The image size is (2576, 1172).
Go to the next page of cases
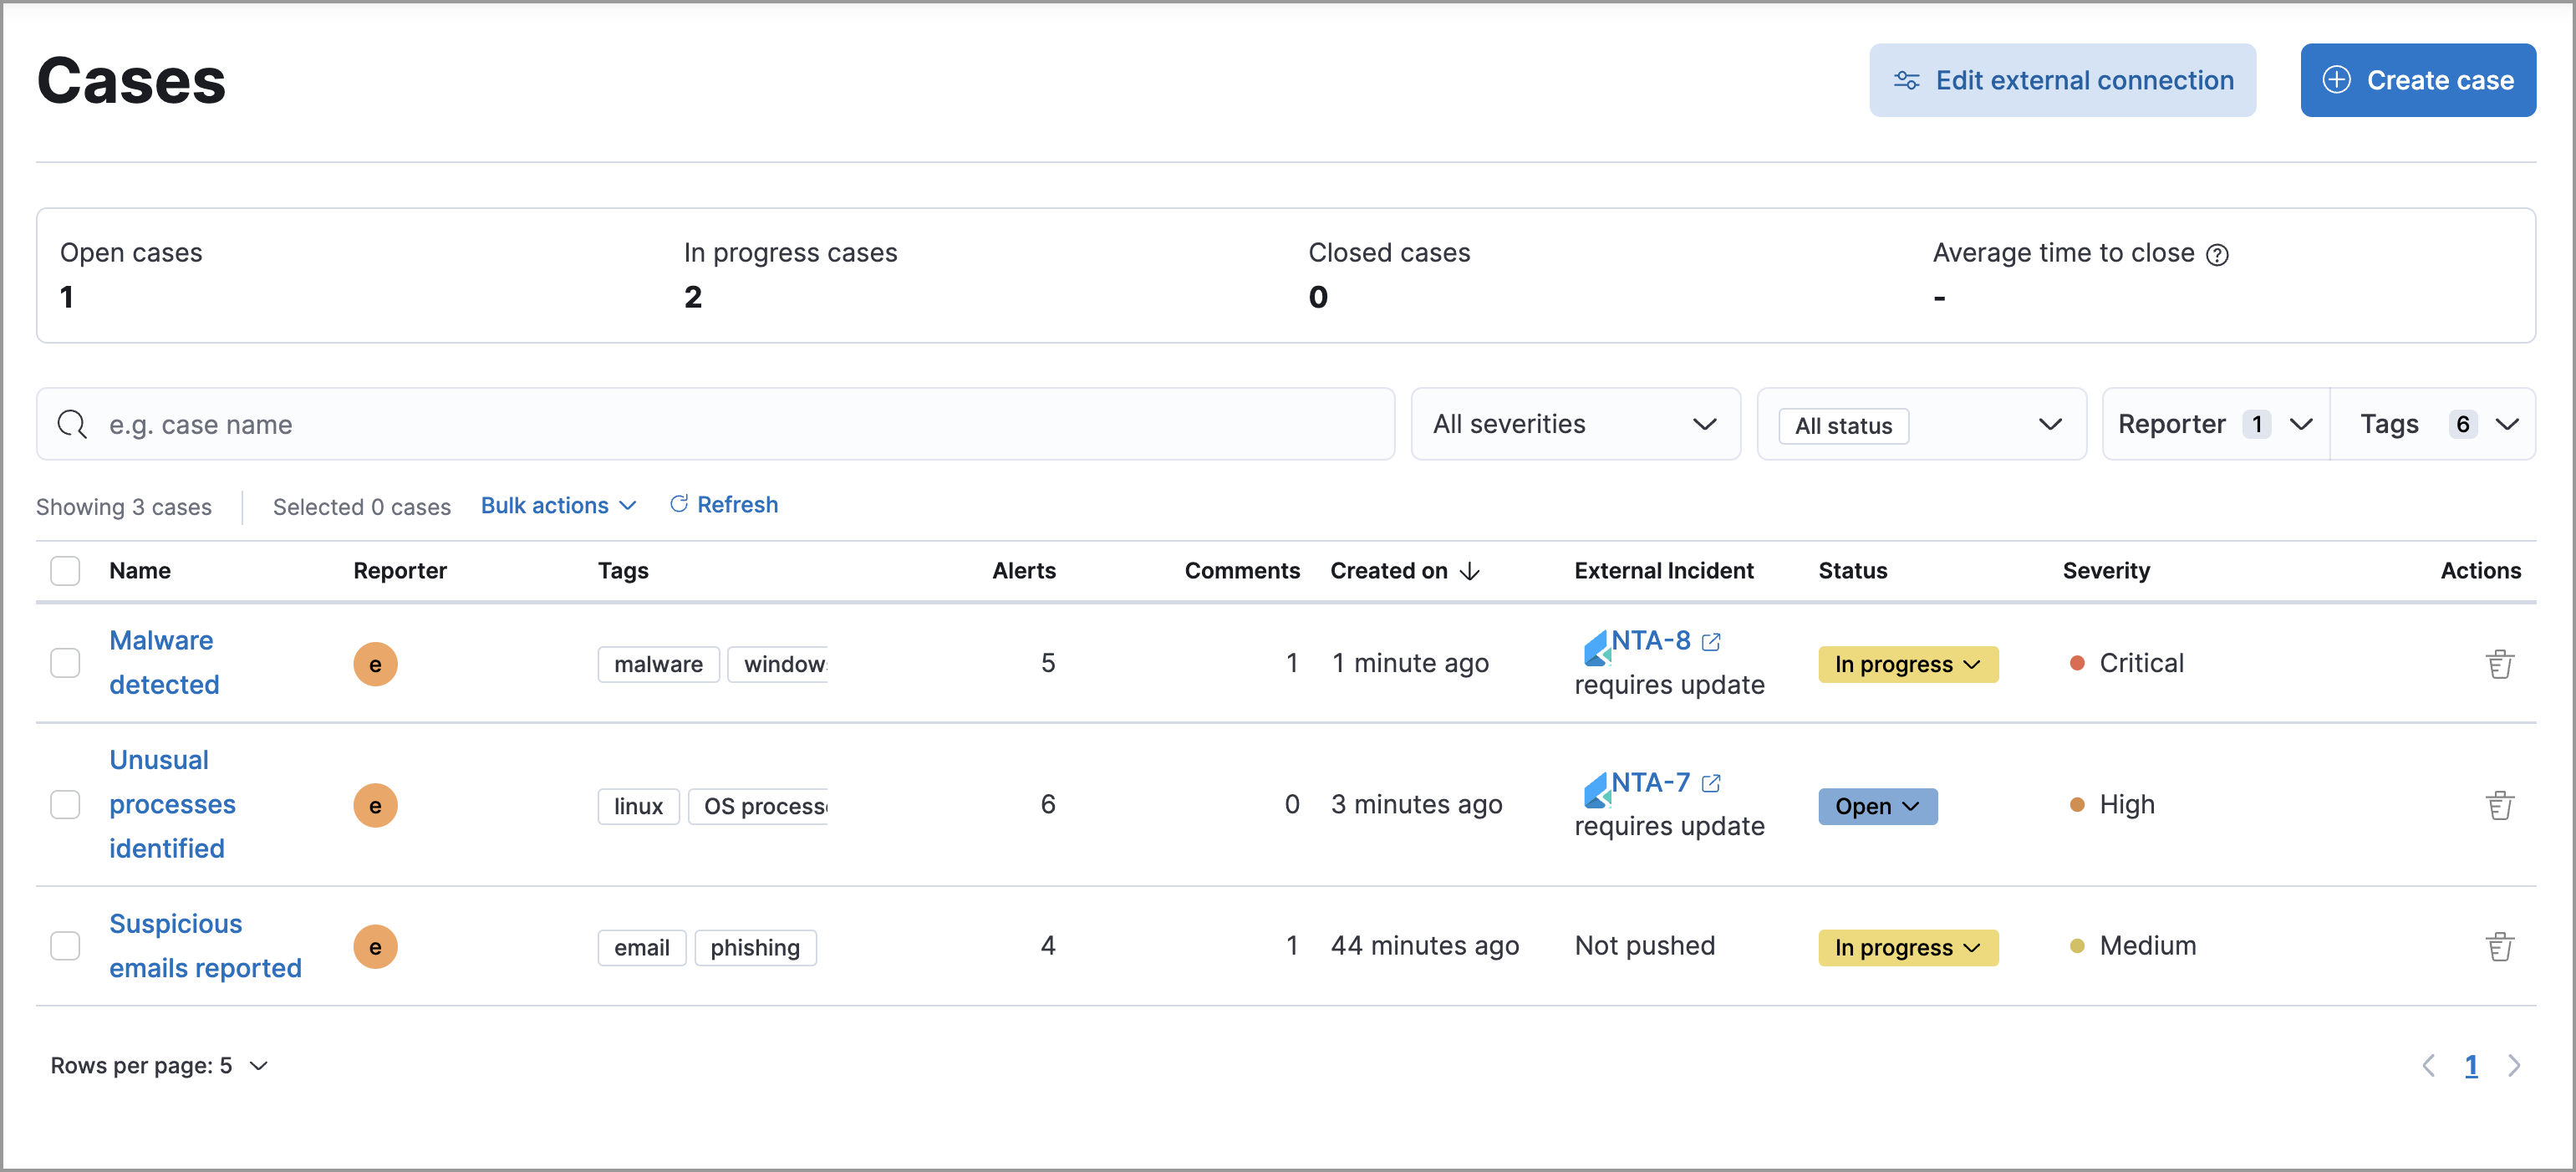pos(2517,1065)
